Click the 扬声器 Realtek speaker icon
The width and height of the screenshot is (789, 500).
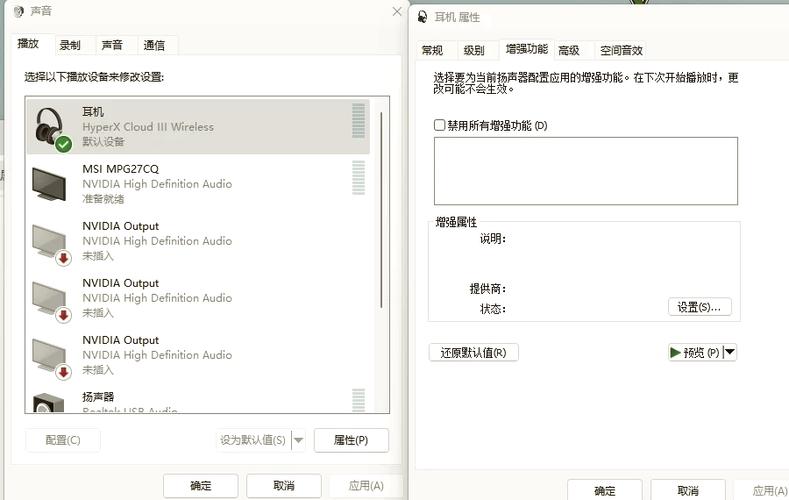[52, 403]
